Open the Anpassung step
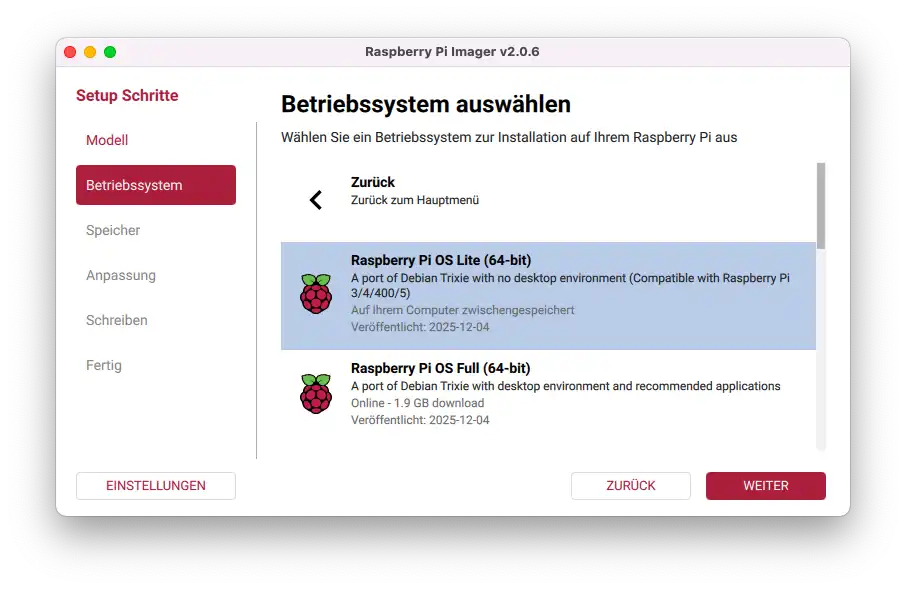The height and width of the screenshot is (590, 906). [x=121, y=275]
